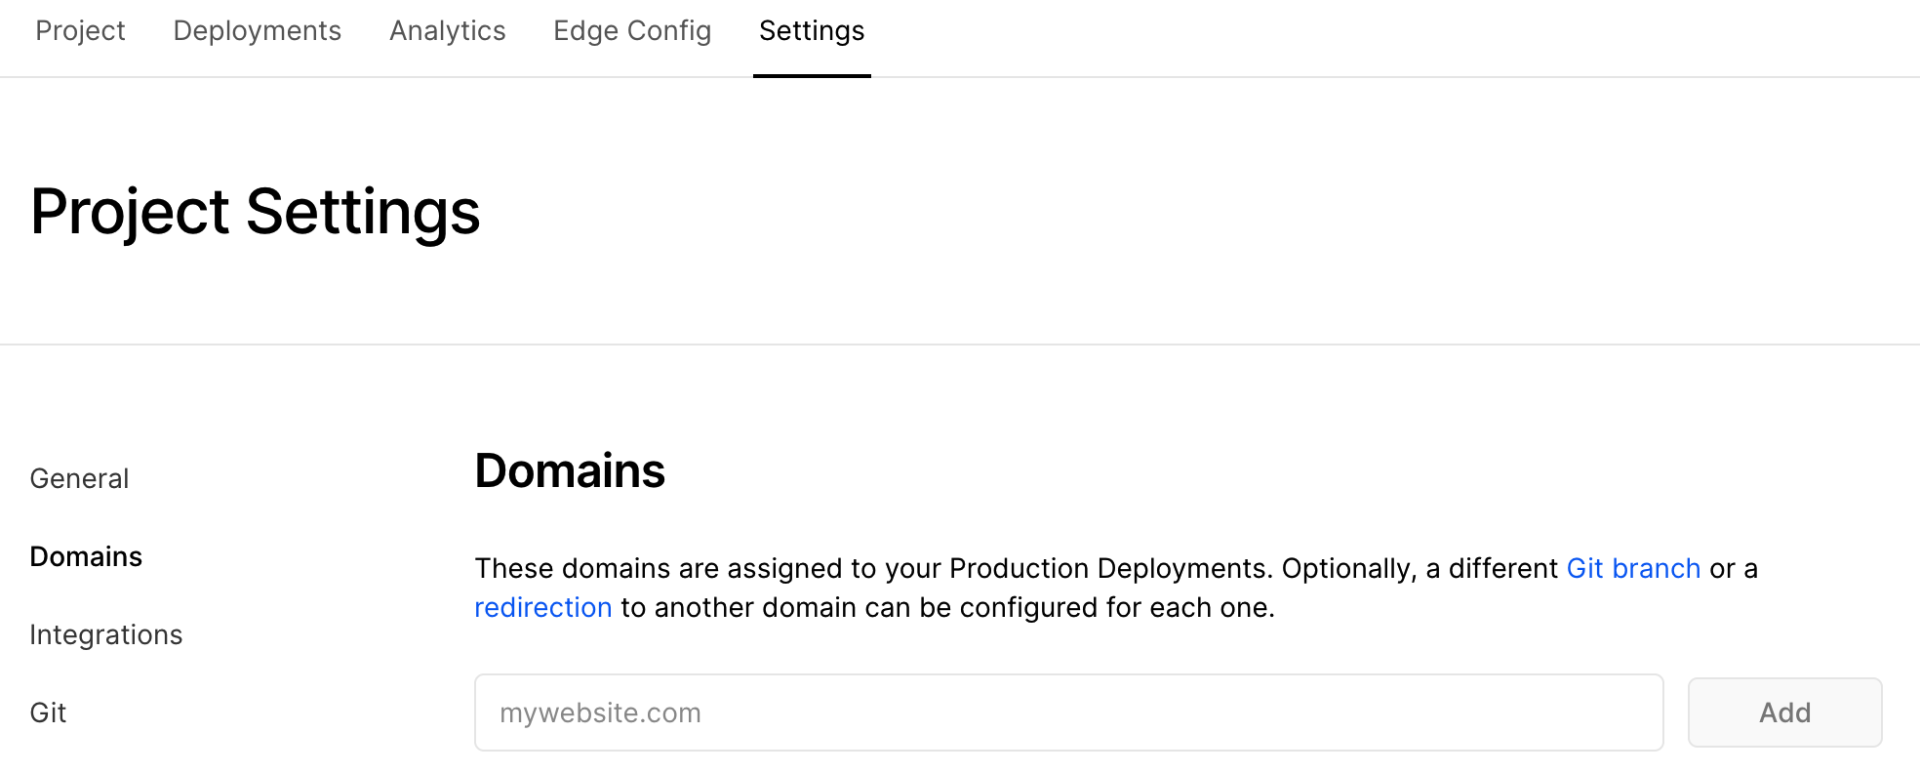1920x773 pixels.
Task: Click the words Production Deployments in description
Action: pyautogui.click(x=1110, y=569)
